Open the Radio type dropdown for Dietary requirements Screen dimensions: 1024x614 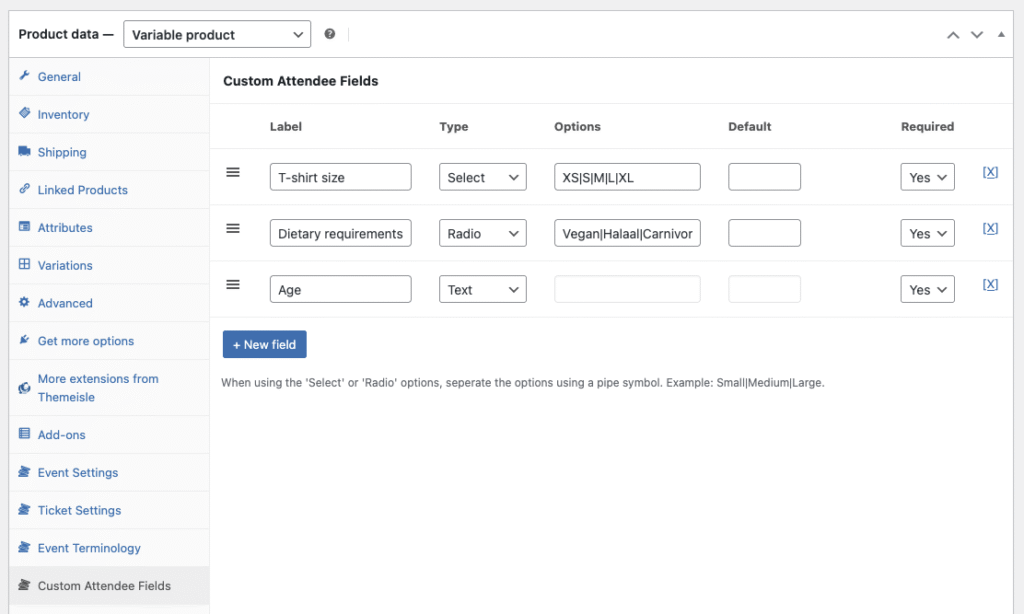coord(482,233)
